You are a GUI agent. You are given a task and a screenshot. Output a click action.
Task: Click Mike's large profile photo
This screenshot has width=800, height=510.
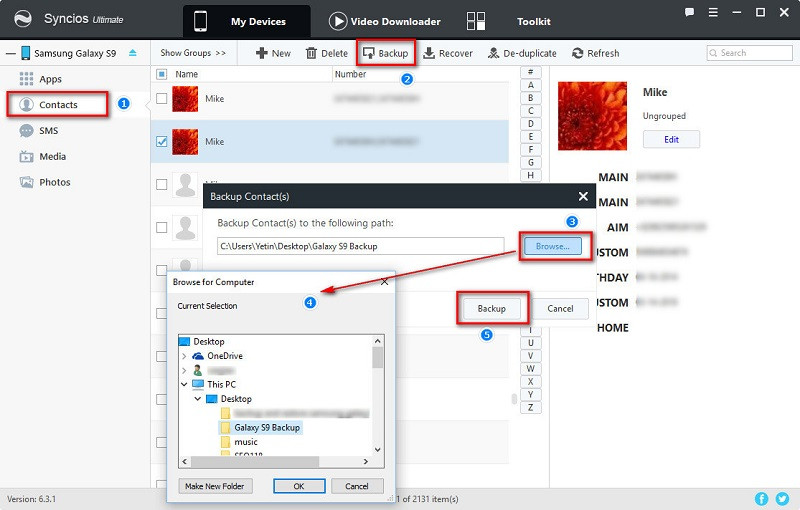pos(592,116)
